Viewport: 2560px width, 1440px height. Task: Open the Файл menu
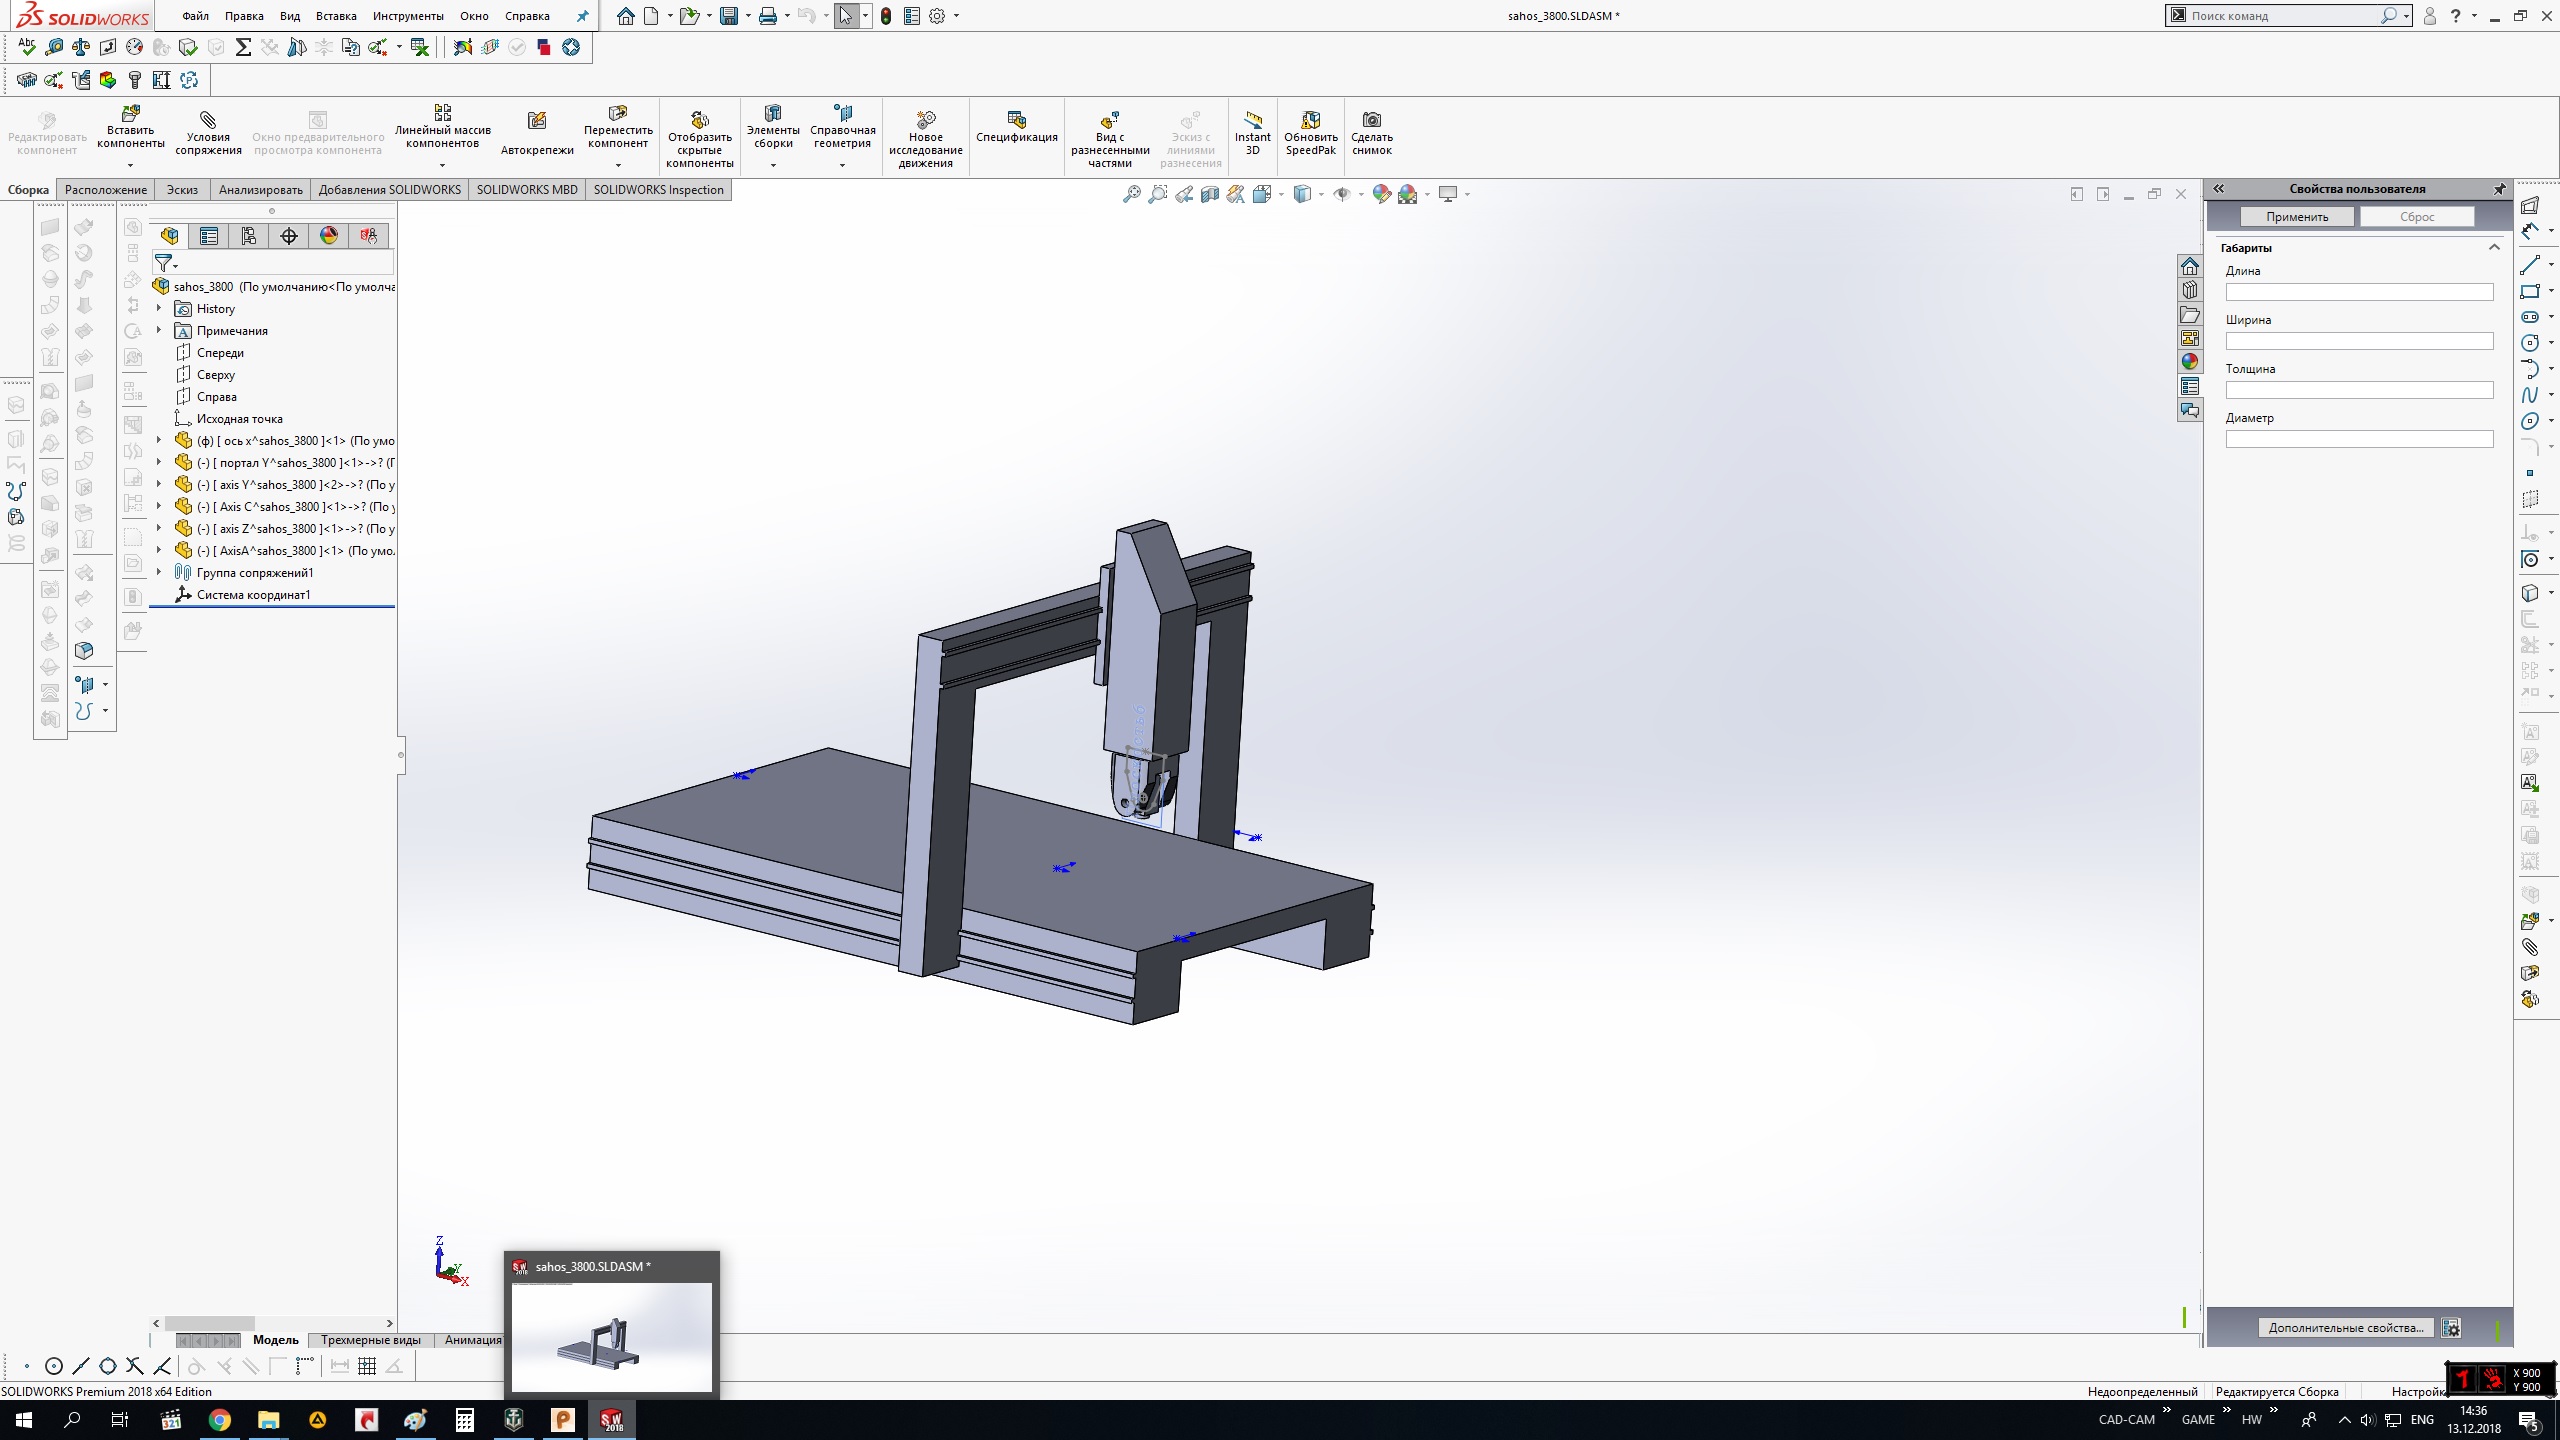click(x=196, y=16)
